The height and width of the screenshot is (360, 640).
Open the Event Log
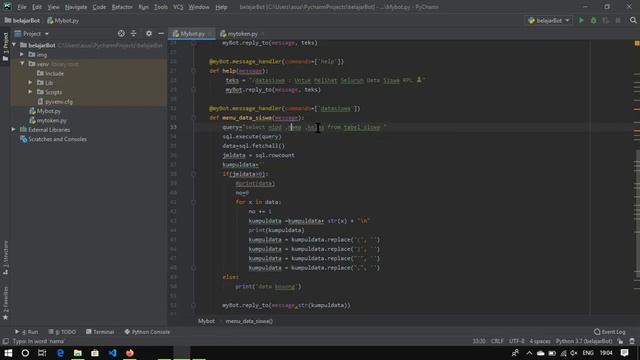(x=609, y=332)
